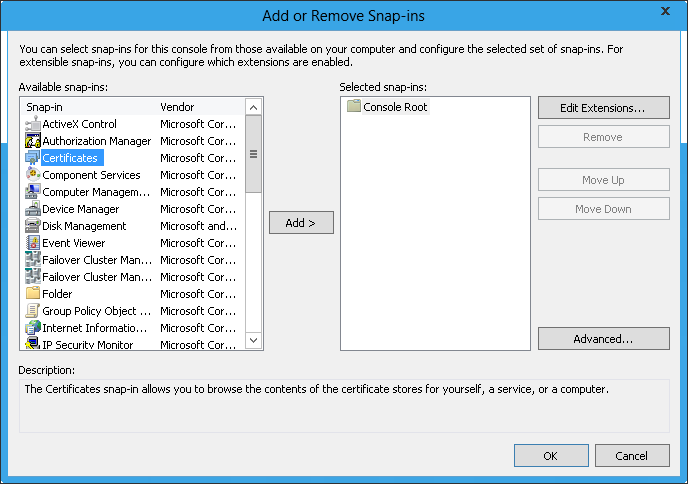Cancel the snap-ins dialog
688x484 pixels.
[632, 456]
